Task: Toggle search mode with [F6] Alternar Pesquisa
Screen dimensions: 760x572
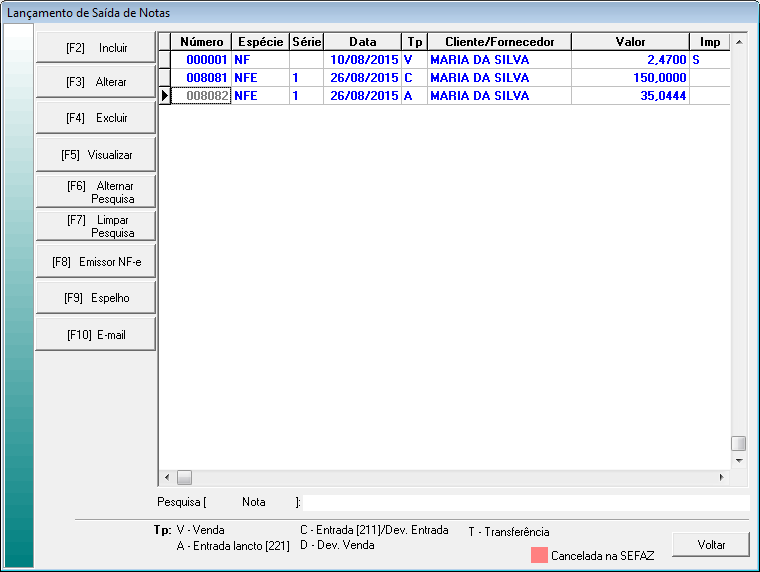Action: point(96,192)
